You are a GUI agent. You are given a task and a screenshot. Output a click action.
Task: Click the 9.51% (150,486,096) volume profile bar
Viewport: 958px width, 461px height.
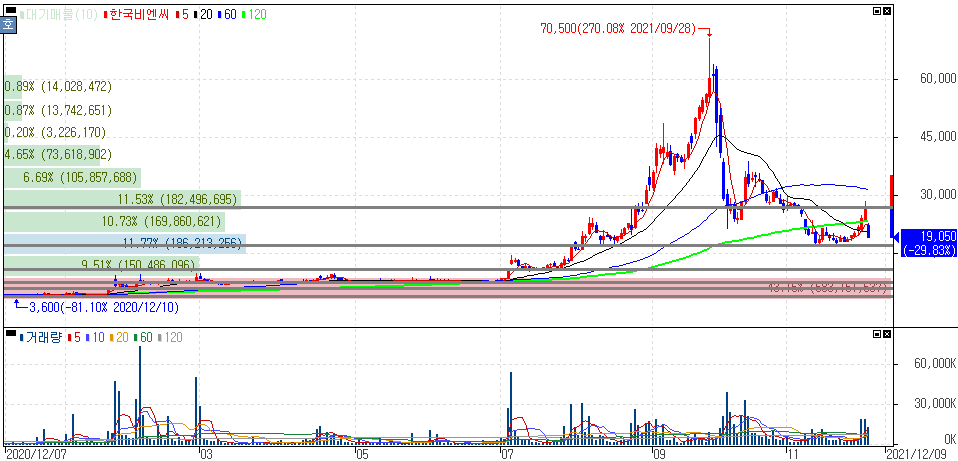(x=101, y=264)
